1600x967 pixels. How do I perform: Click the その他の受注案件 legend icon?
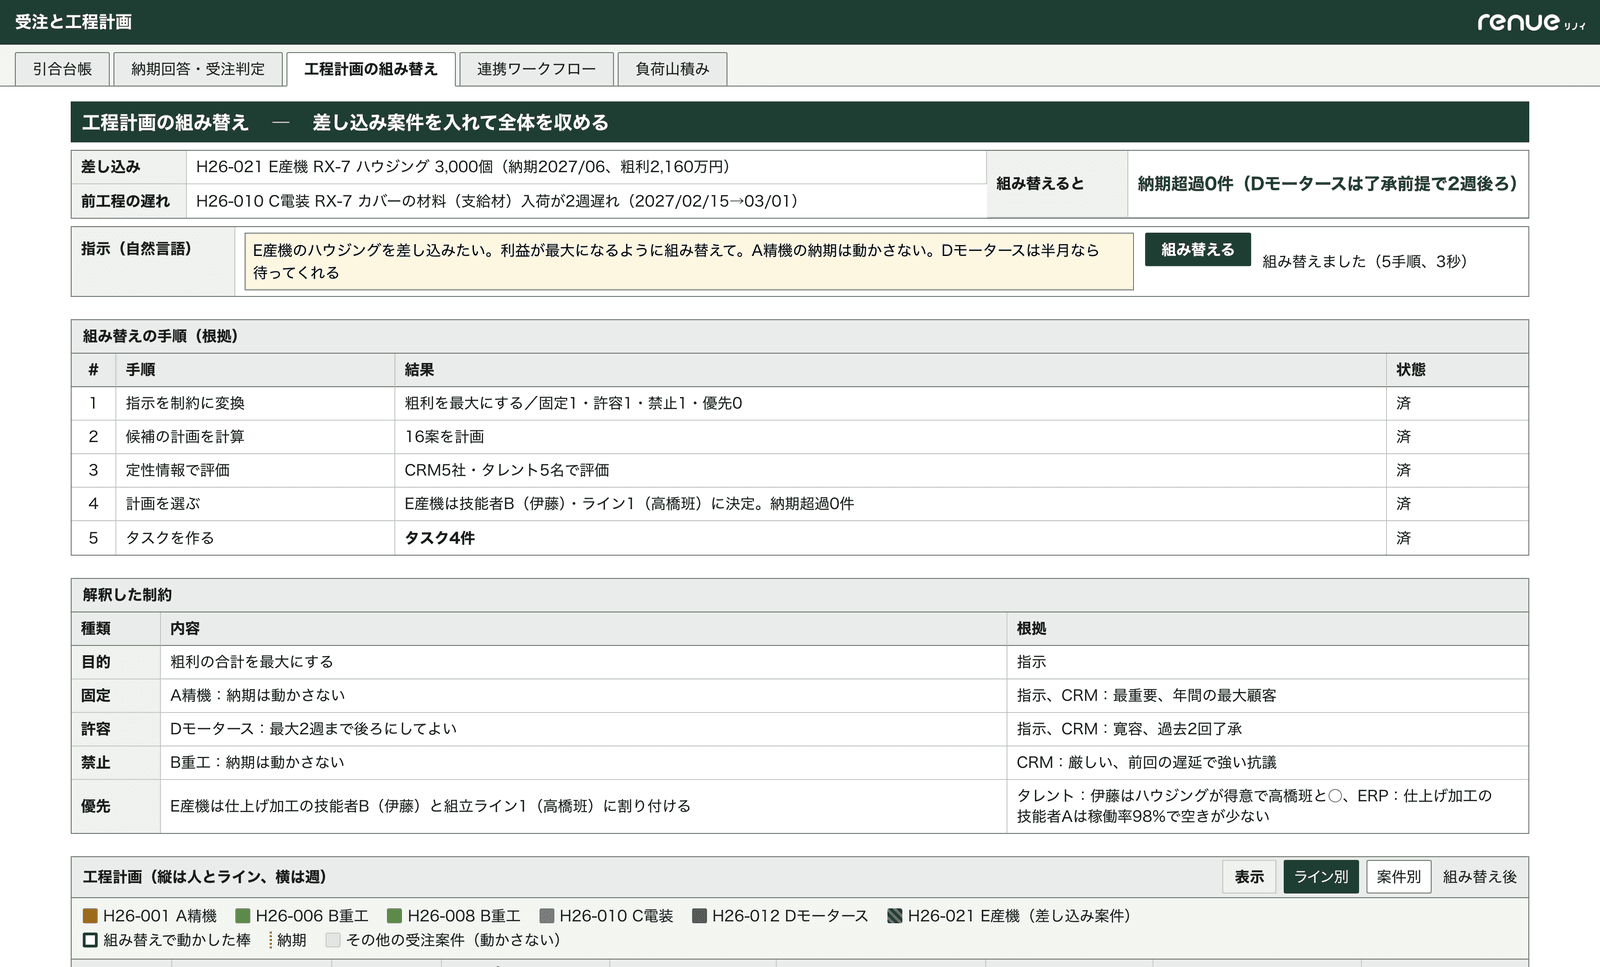pos(333,940)
